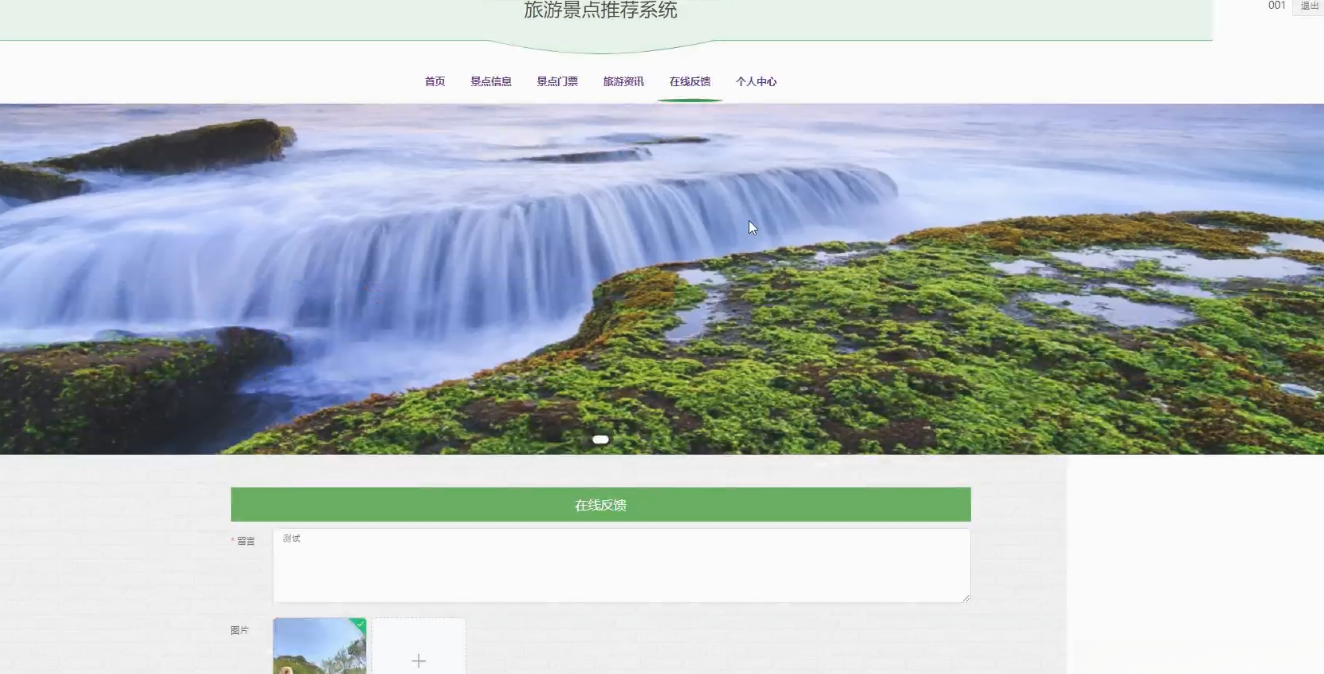Click the 旅游景点推荐系统 site title
The image size is (1324, 674).
(x=601, y=11)
